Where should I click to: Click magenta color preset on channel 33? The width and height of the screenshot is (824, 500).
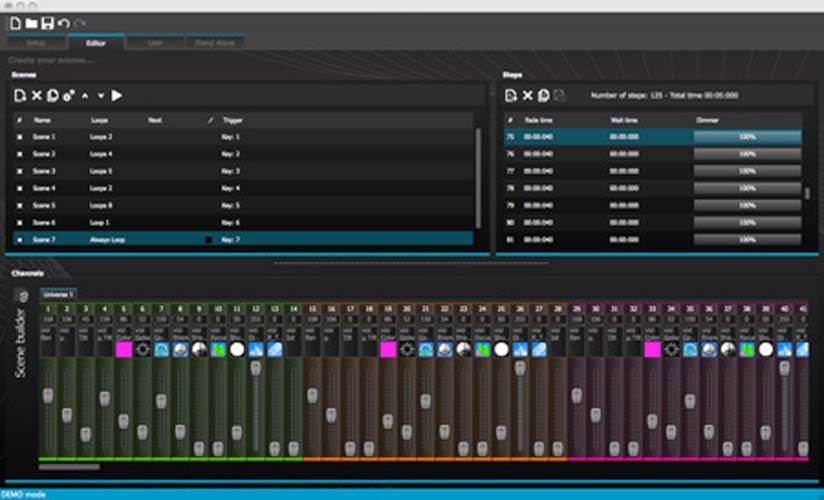[652, 350]
